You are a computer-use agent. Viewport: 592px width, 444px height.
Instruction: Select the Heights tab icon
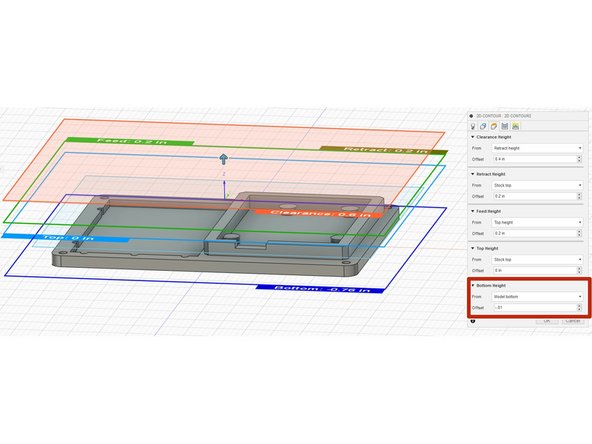[x=494, y=126]
